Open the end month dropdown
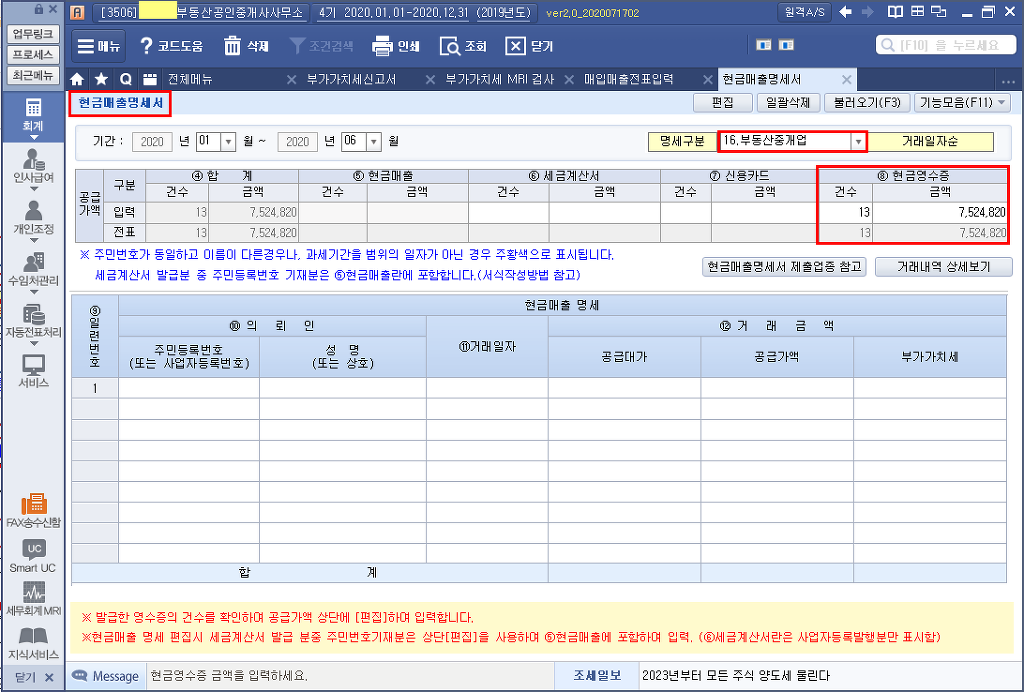Viewport: 1024px width, 692px height. point(373,142)
